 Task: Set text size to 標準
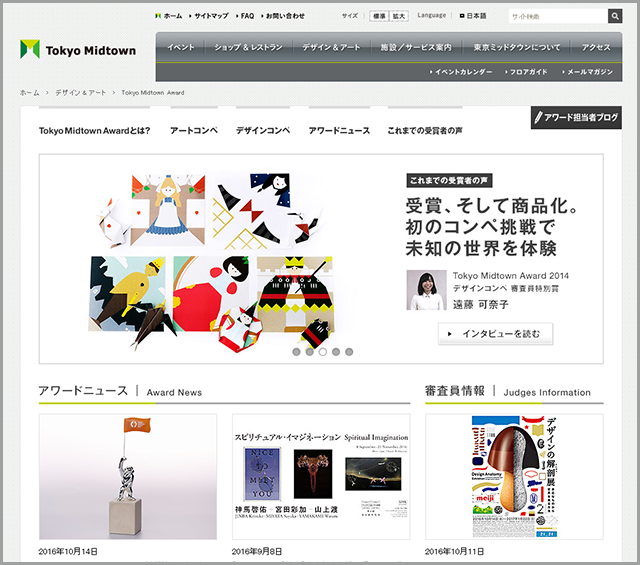379,16
